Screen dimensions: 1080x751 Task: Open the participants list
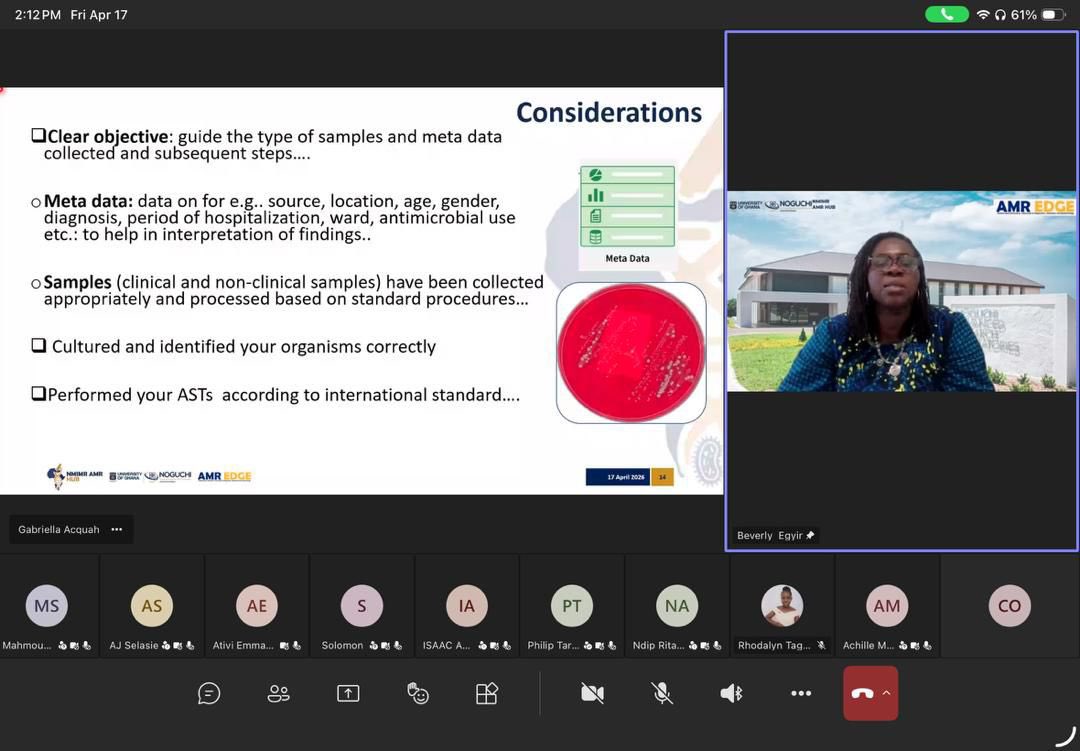point(278,693)
